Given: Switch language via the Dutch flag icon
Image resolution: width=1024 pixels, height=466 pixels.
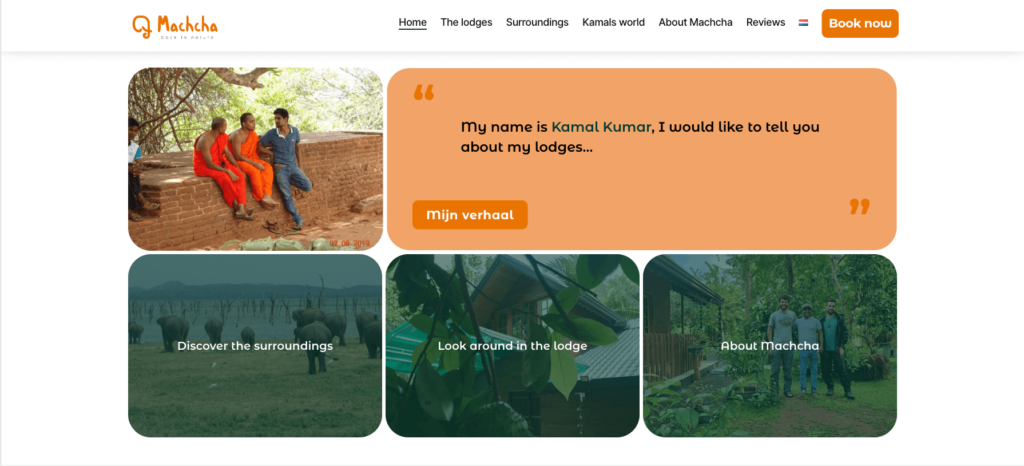Looking at the screenshot, I should 803,23.
